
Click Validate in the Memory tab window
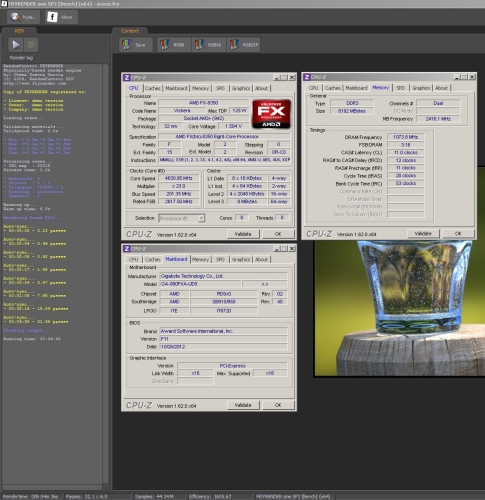423,233
